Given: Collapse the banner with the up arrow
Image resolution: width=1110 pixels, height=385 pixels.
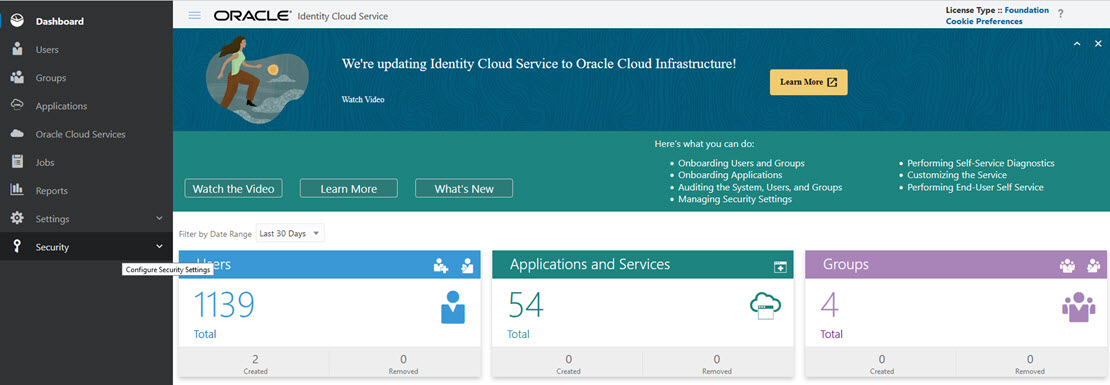Looking at the screenshot, I should click(1077, 44).
